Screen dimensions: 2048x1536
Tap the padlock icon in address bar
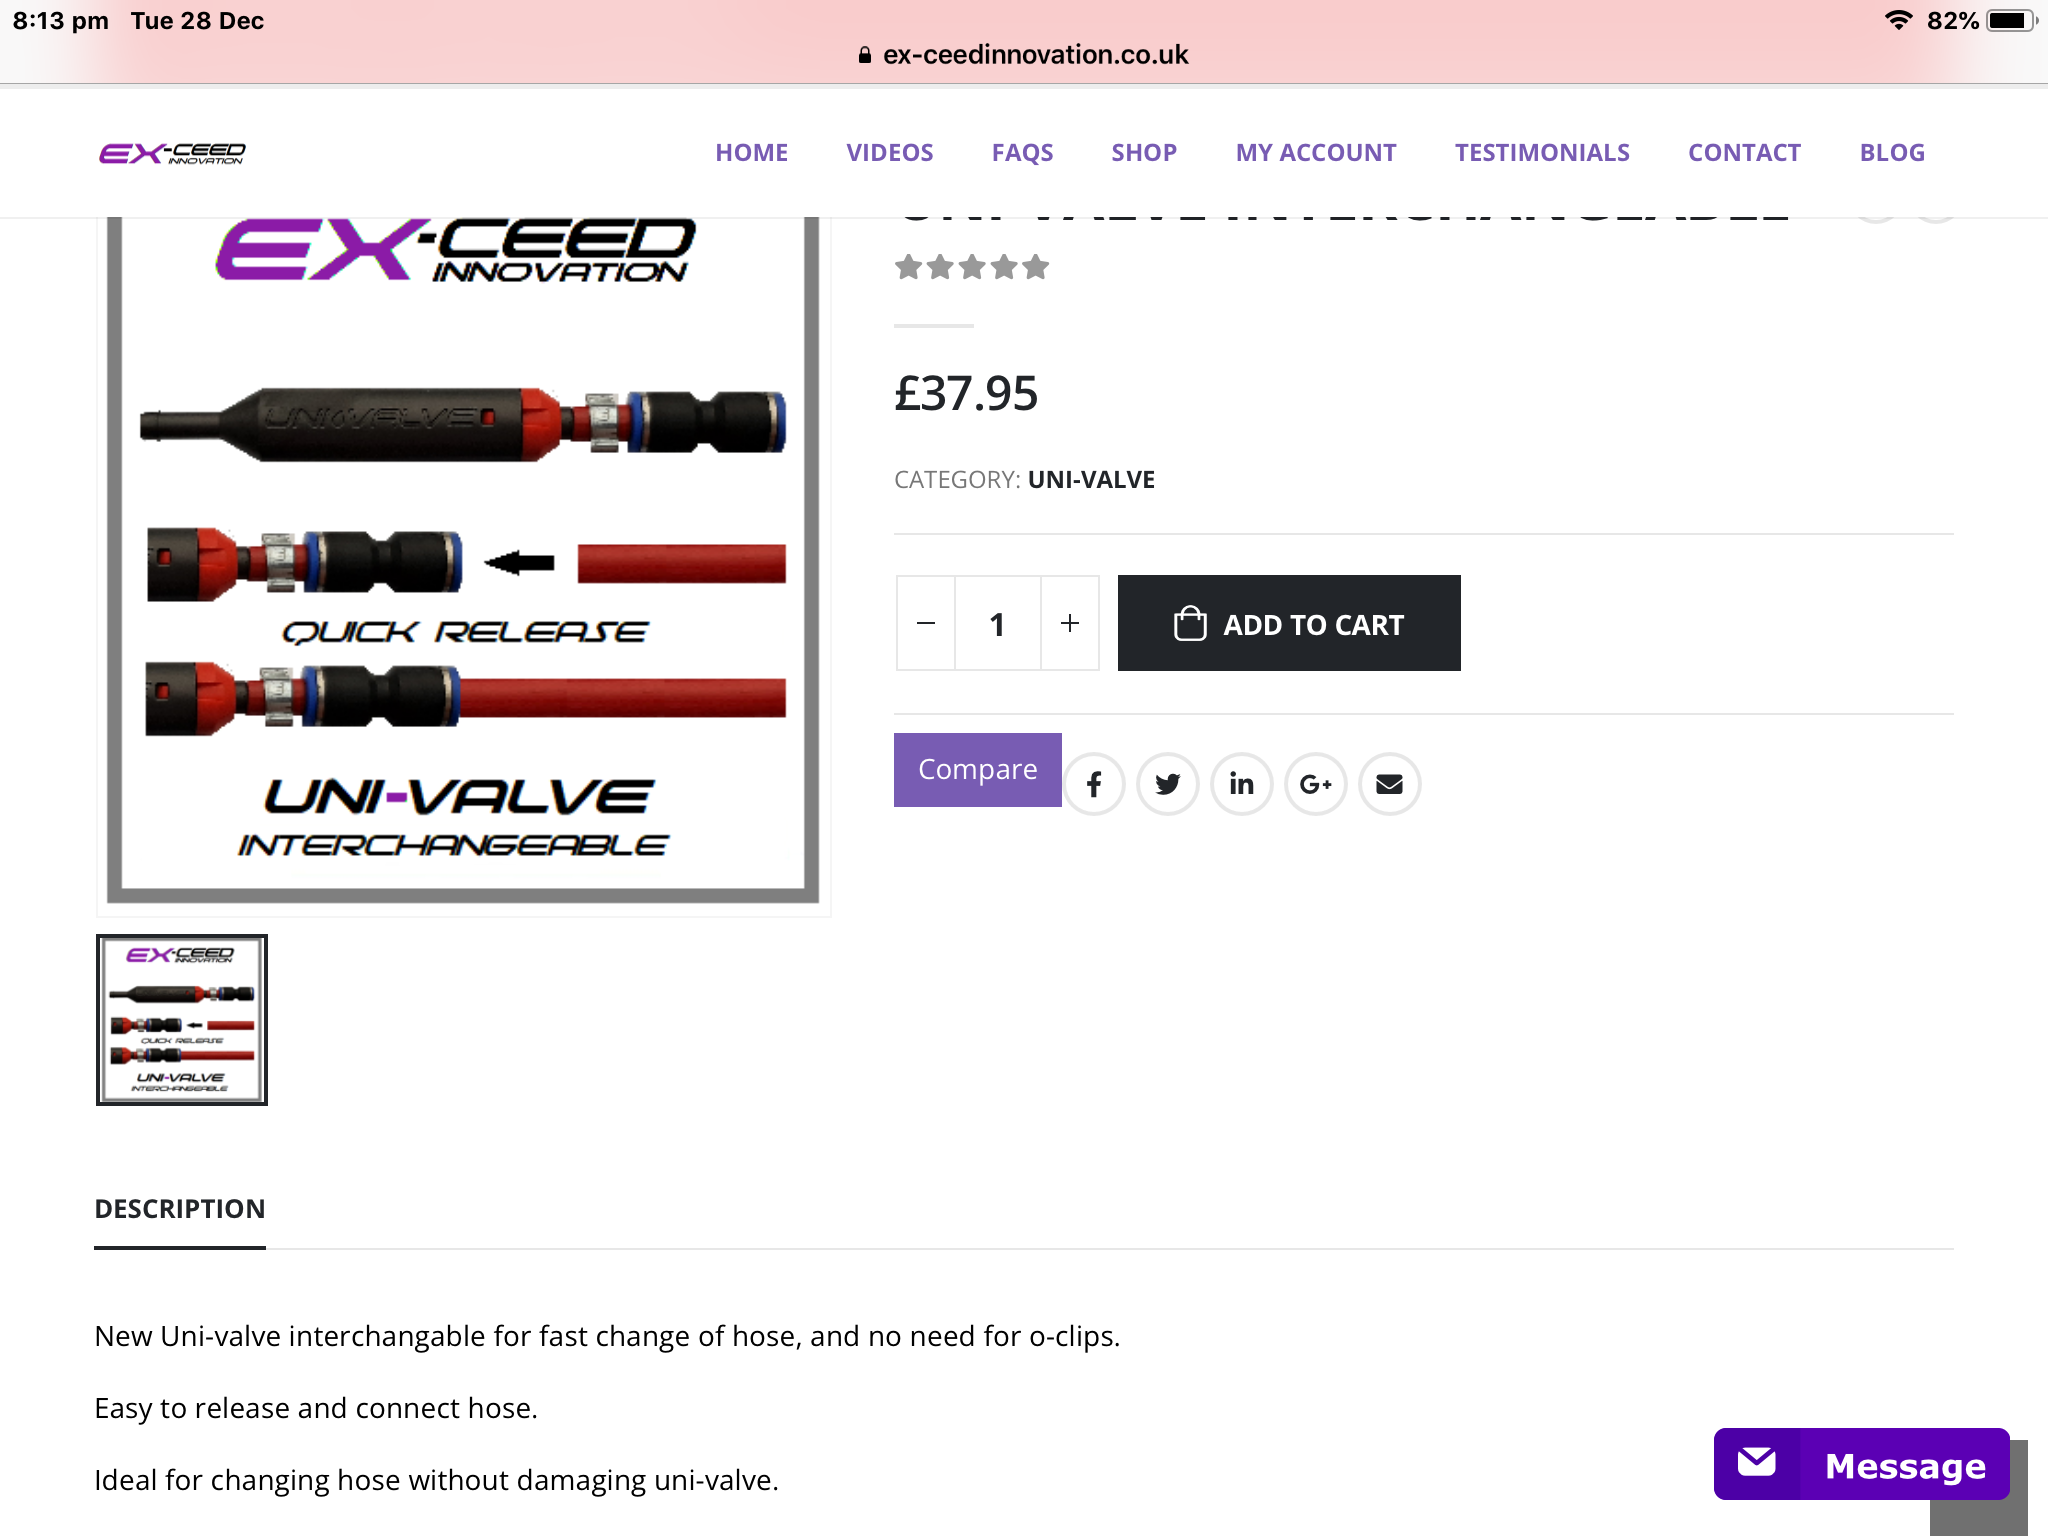point(865,55)
